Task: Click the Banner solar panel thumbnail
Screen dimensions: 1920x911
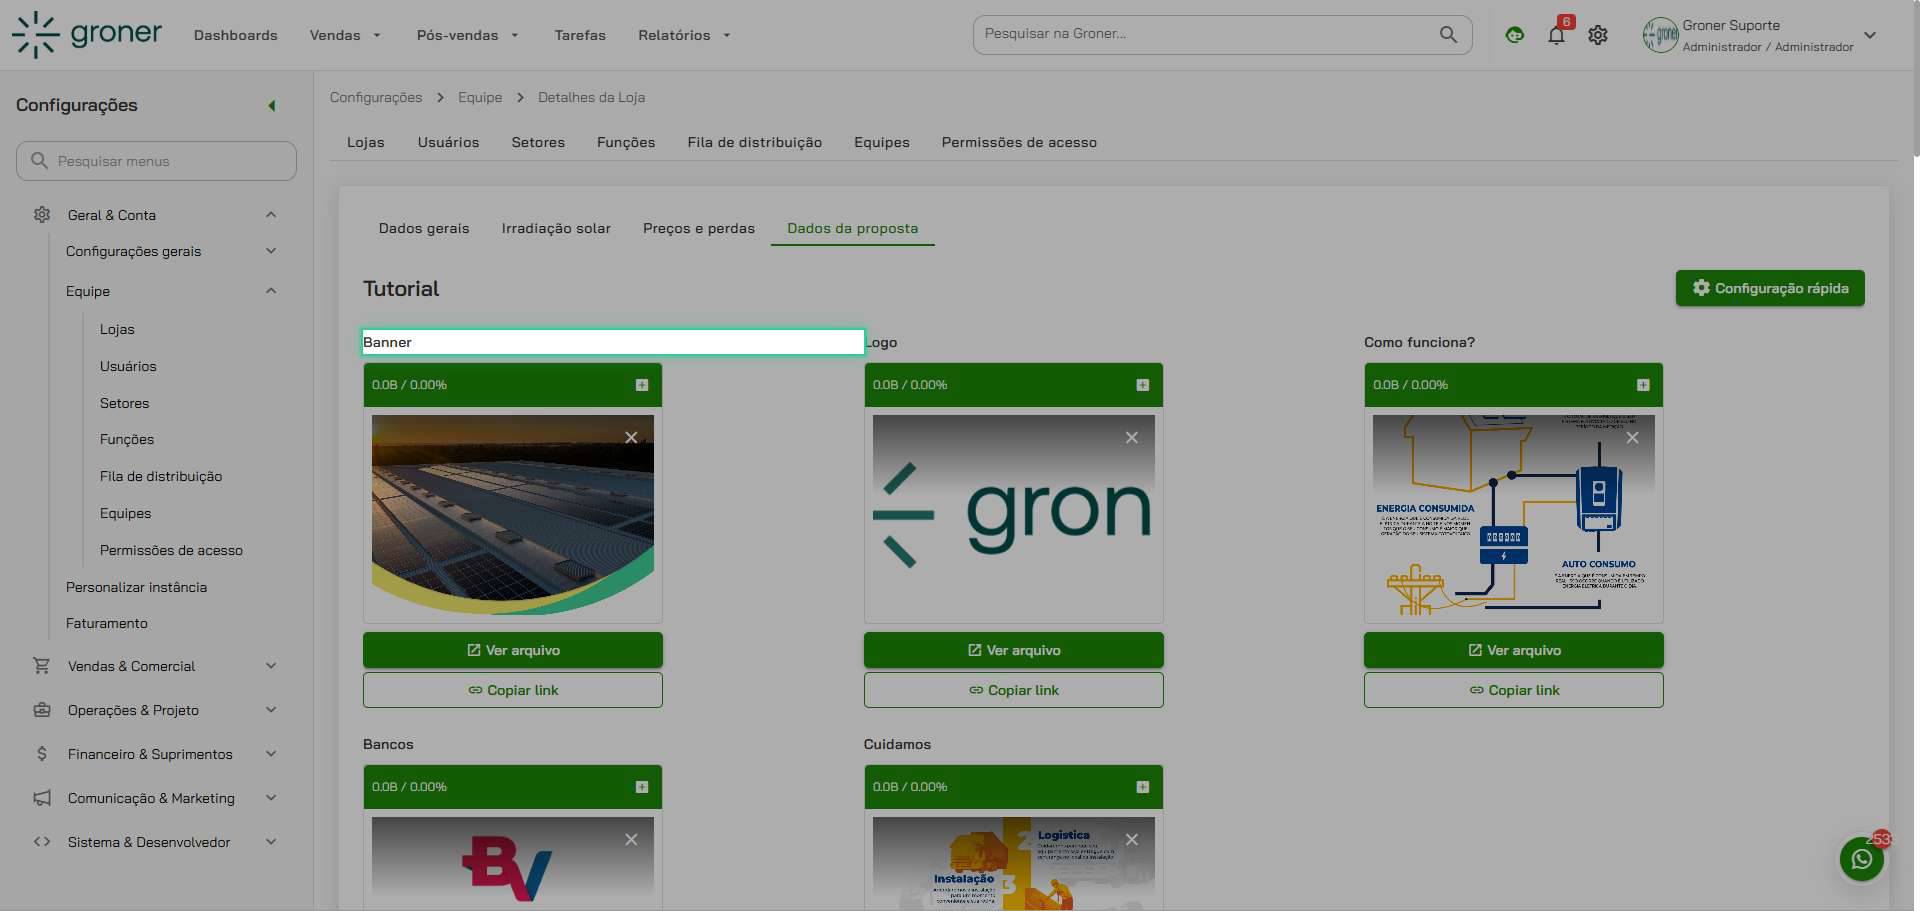Action: tap(513, 515)
